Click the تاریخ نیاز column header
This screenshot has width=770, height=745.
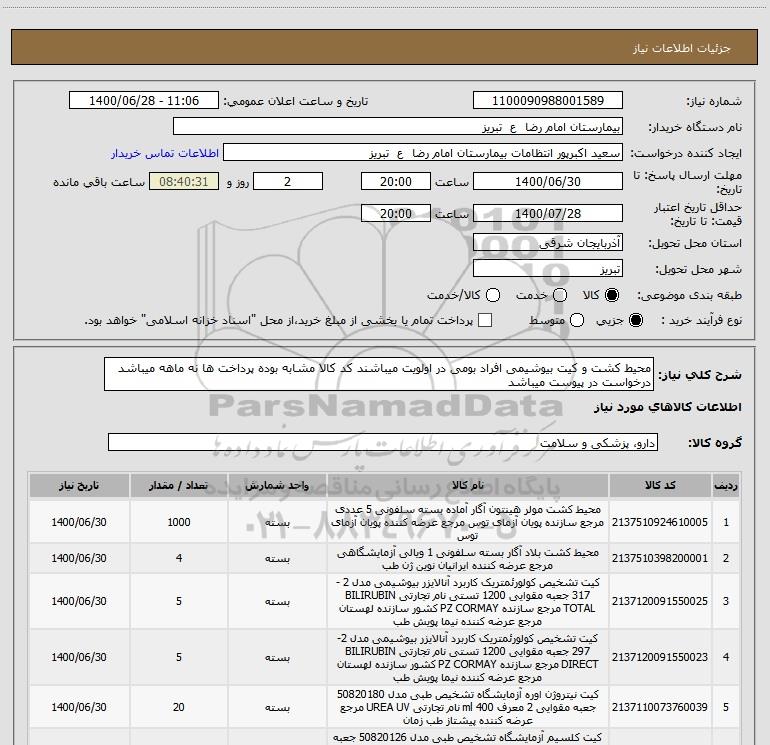coord(79,485)
